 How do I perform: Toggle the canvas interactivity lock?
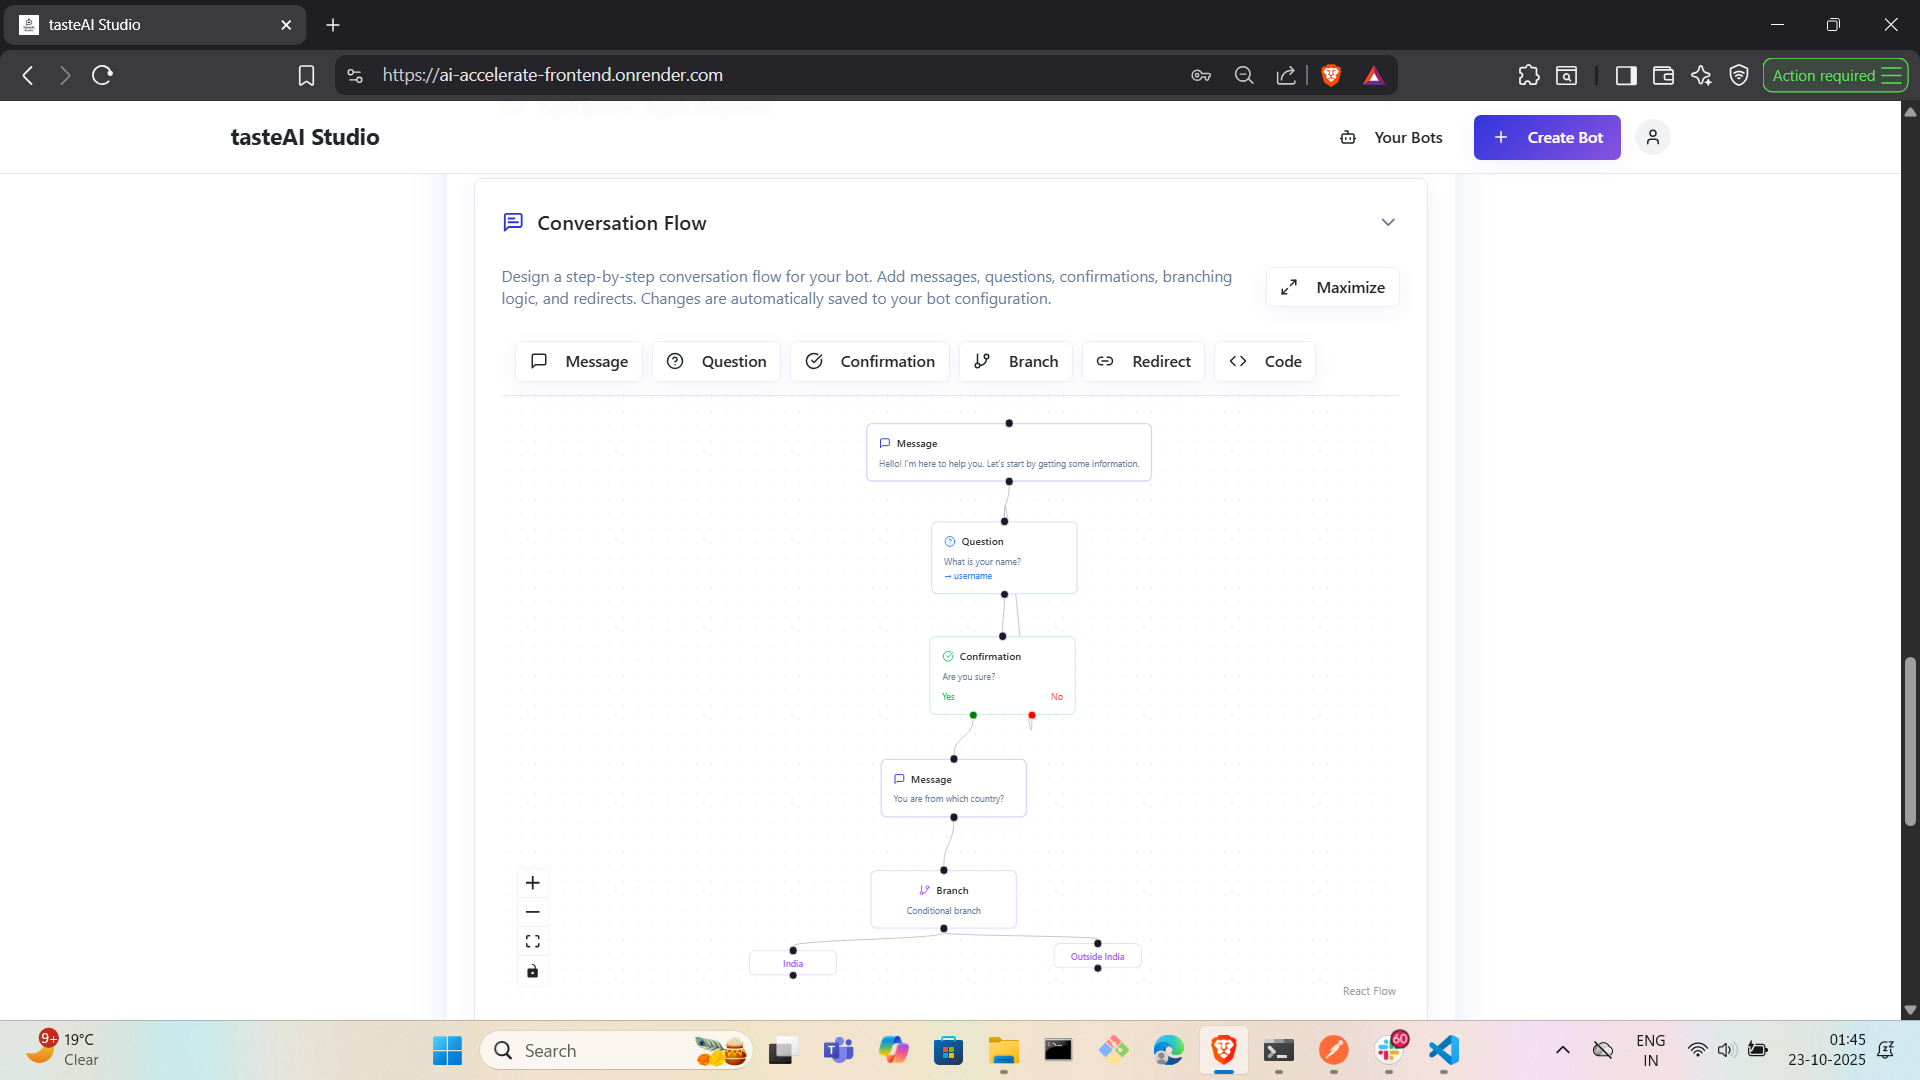[532, 971]
